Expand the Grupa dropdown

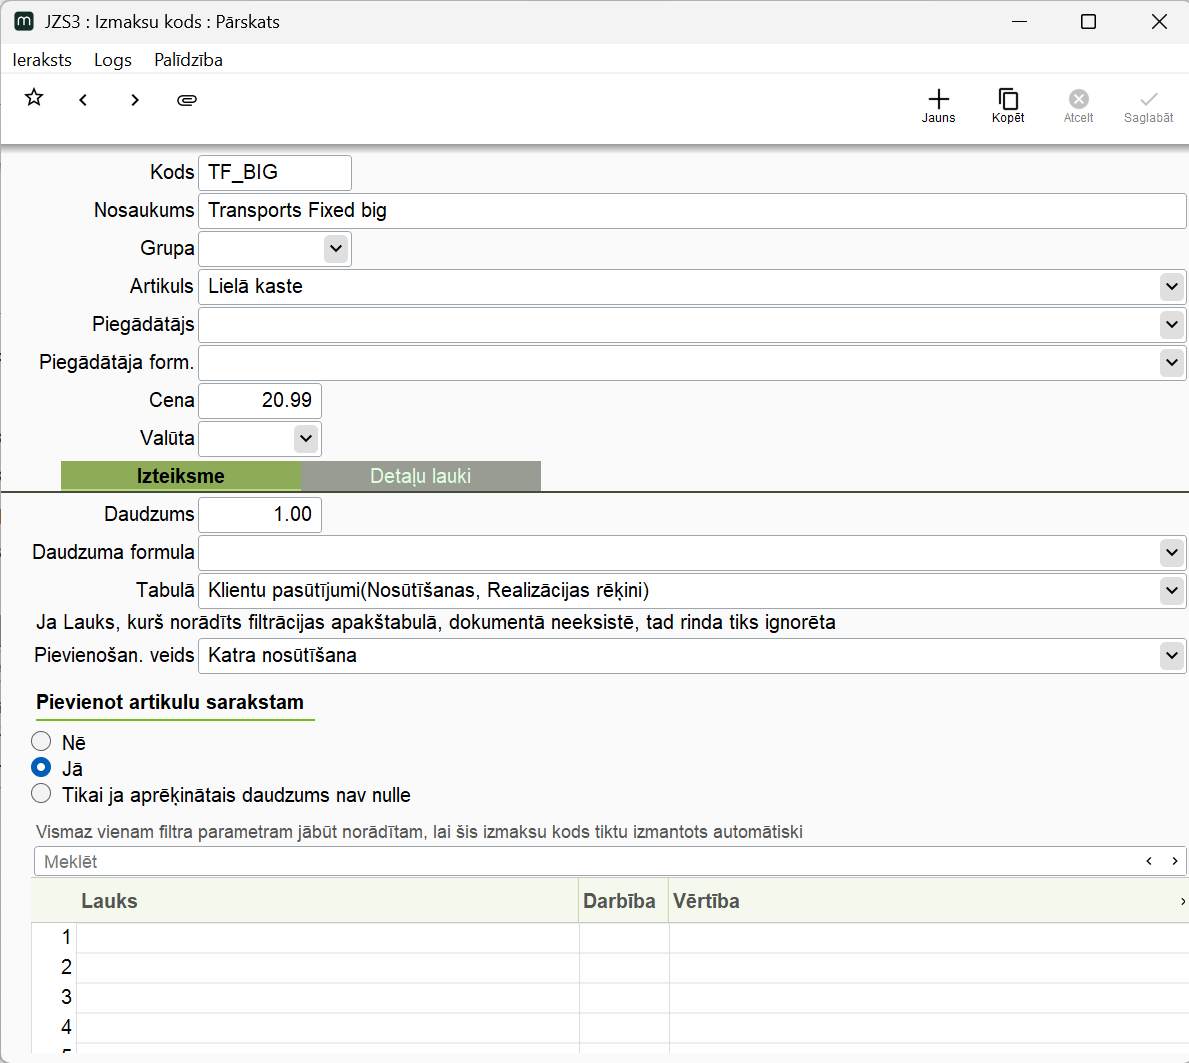click(336, 248)
